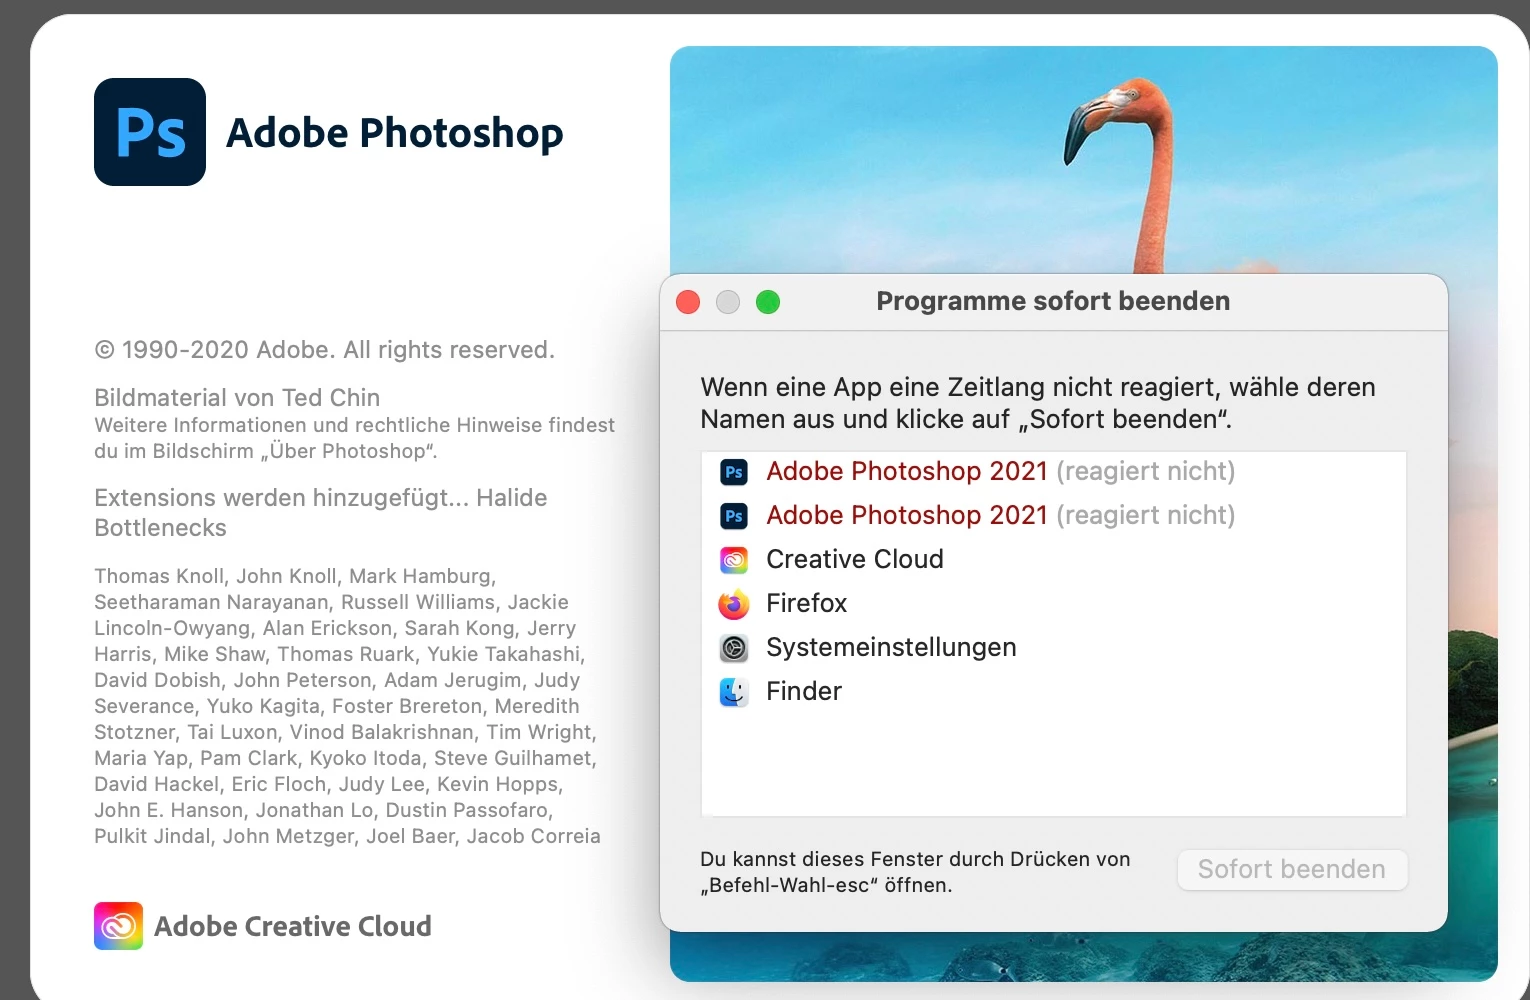Image resolution: width=1530 pixels, height=1000 pixels.
Task: Click the 'Wenn eine App eine Zeitlang nicht reagiert' instruction
Action: click(x=1038, y=403)
